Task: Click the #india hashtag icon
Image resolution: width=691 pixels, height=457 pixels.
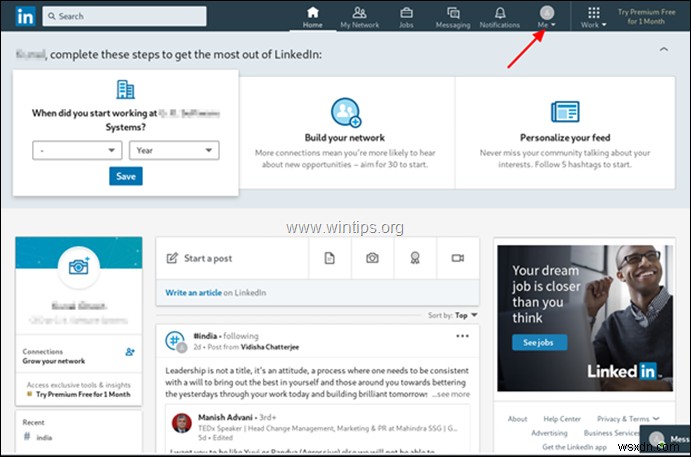Action: click(175, 342)
